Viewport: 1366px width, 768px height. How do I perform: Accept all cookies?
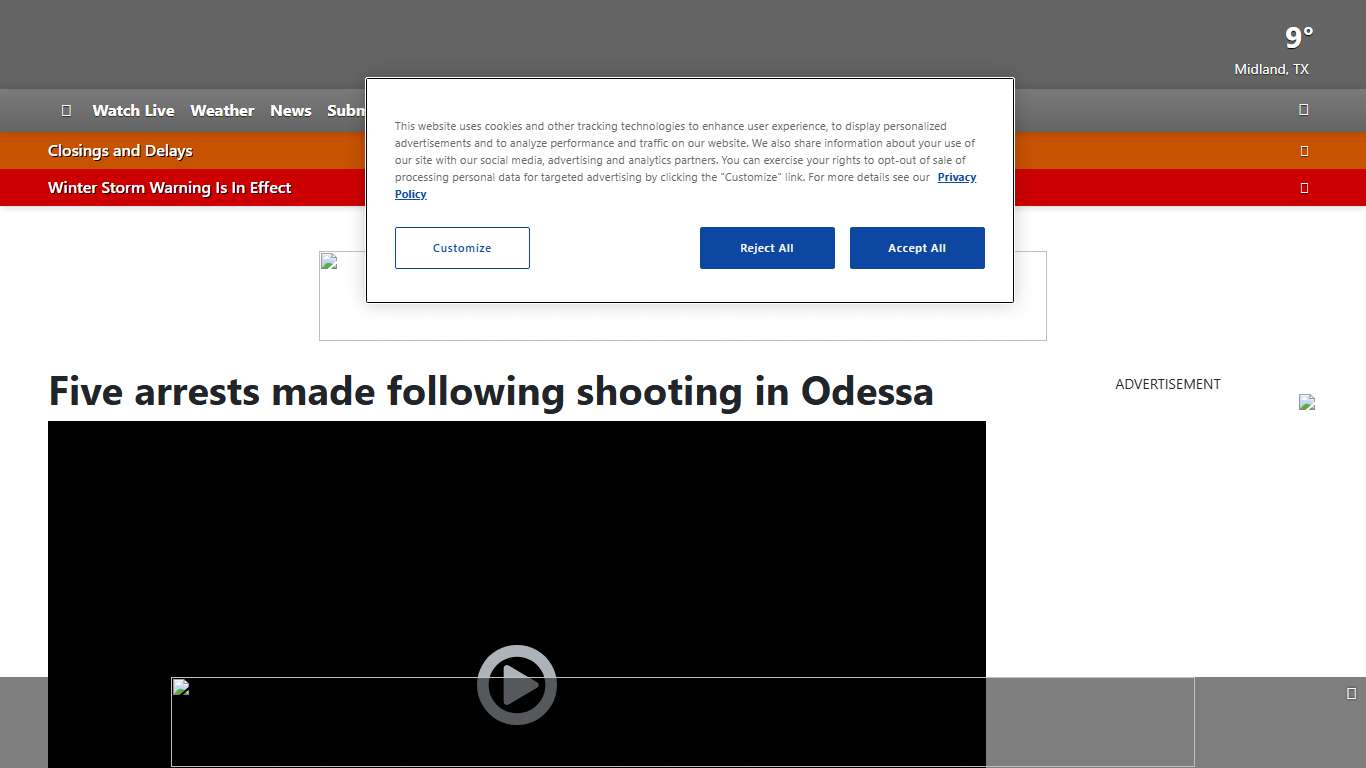tap(917, 247)
